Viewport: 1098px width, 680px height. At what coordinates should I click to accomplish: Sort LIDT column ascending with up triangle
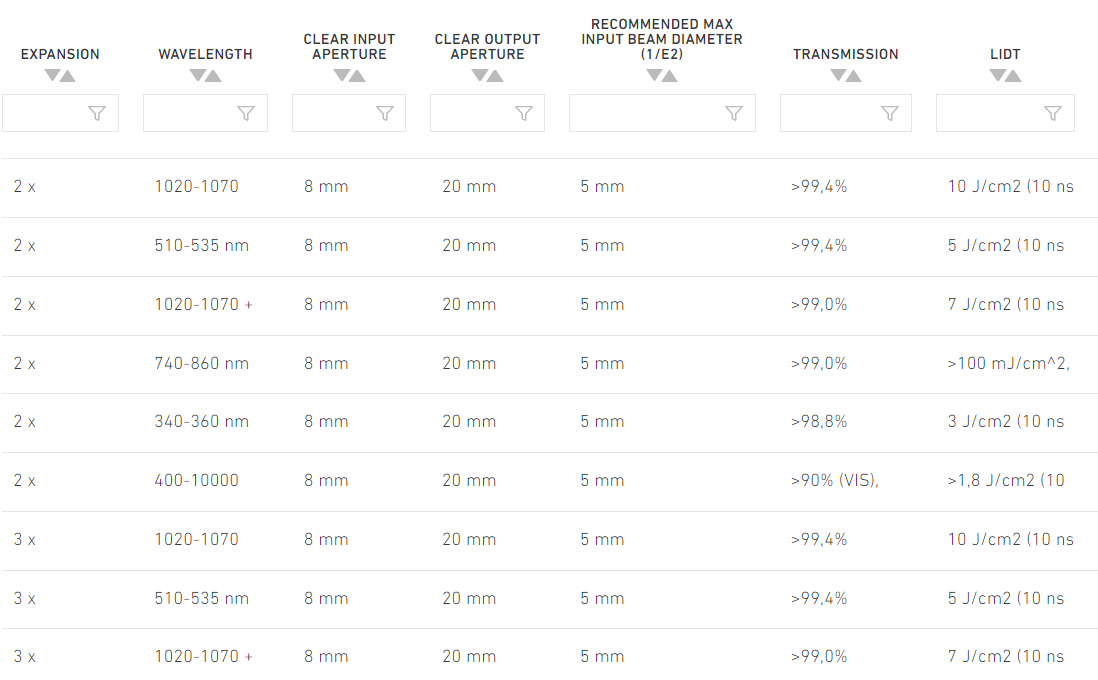coord(1013,76)
